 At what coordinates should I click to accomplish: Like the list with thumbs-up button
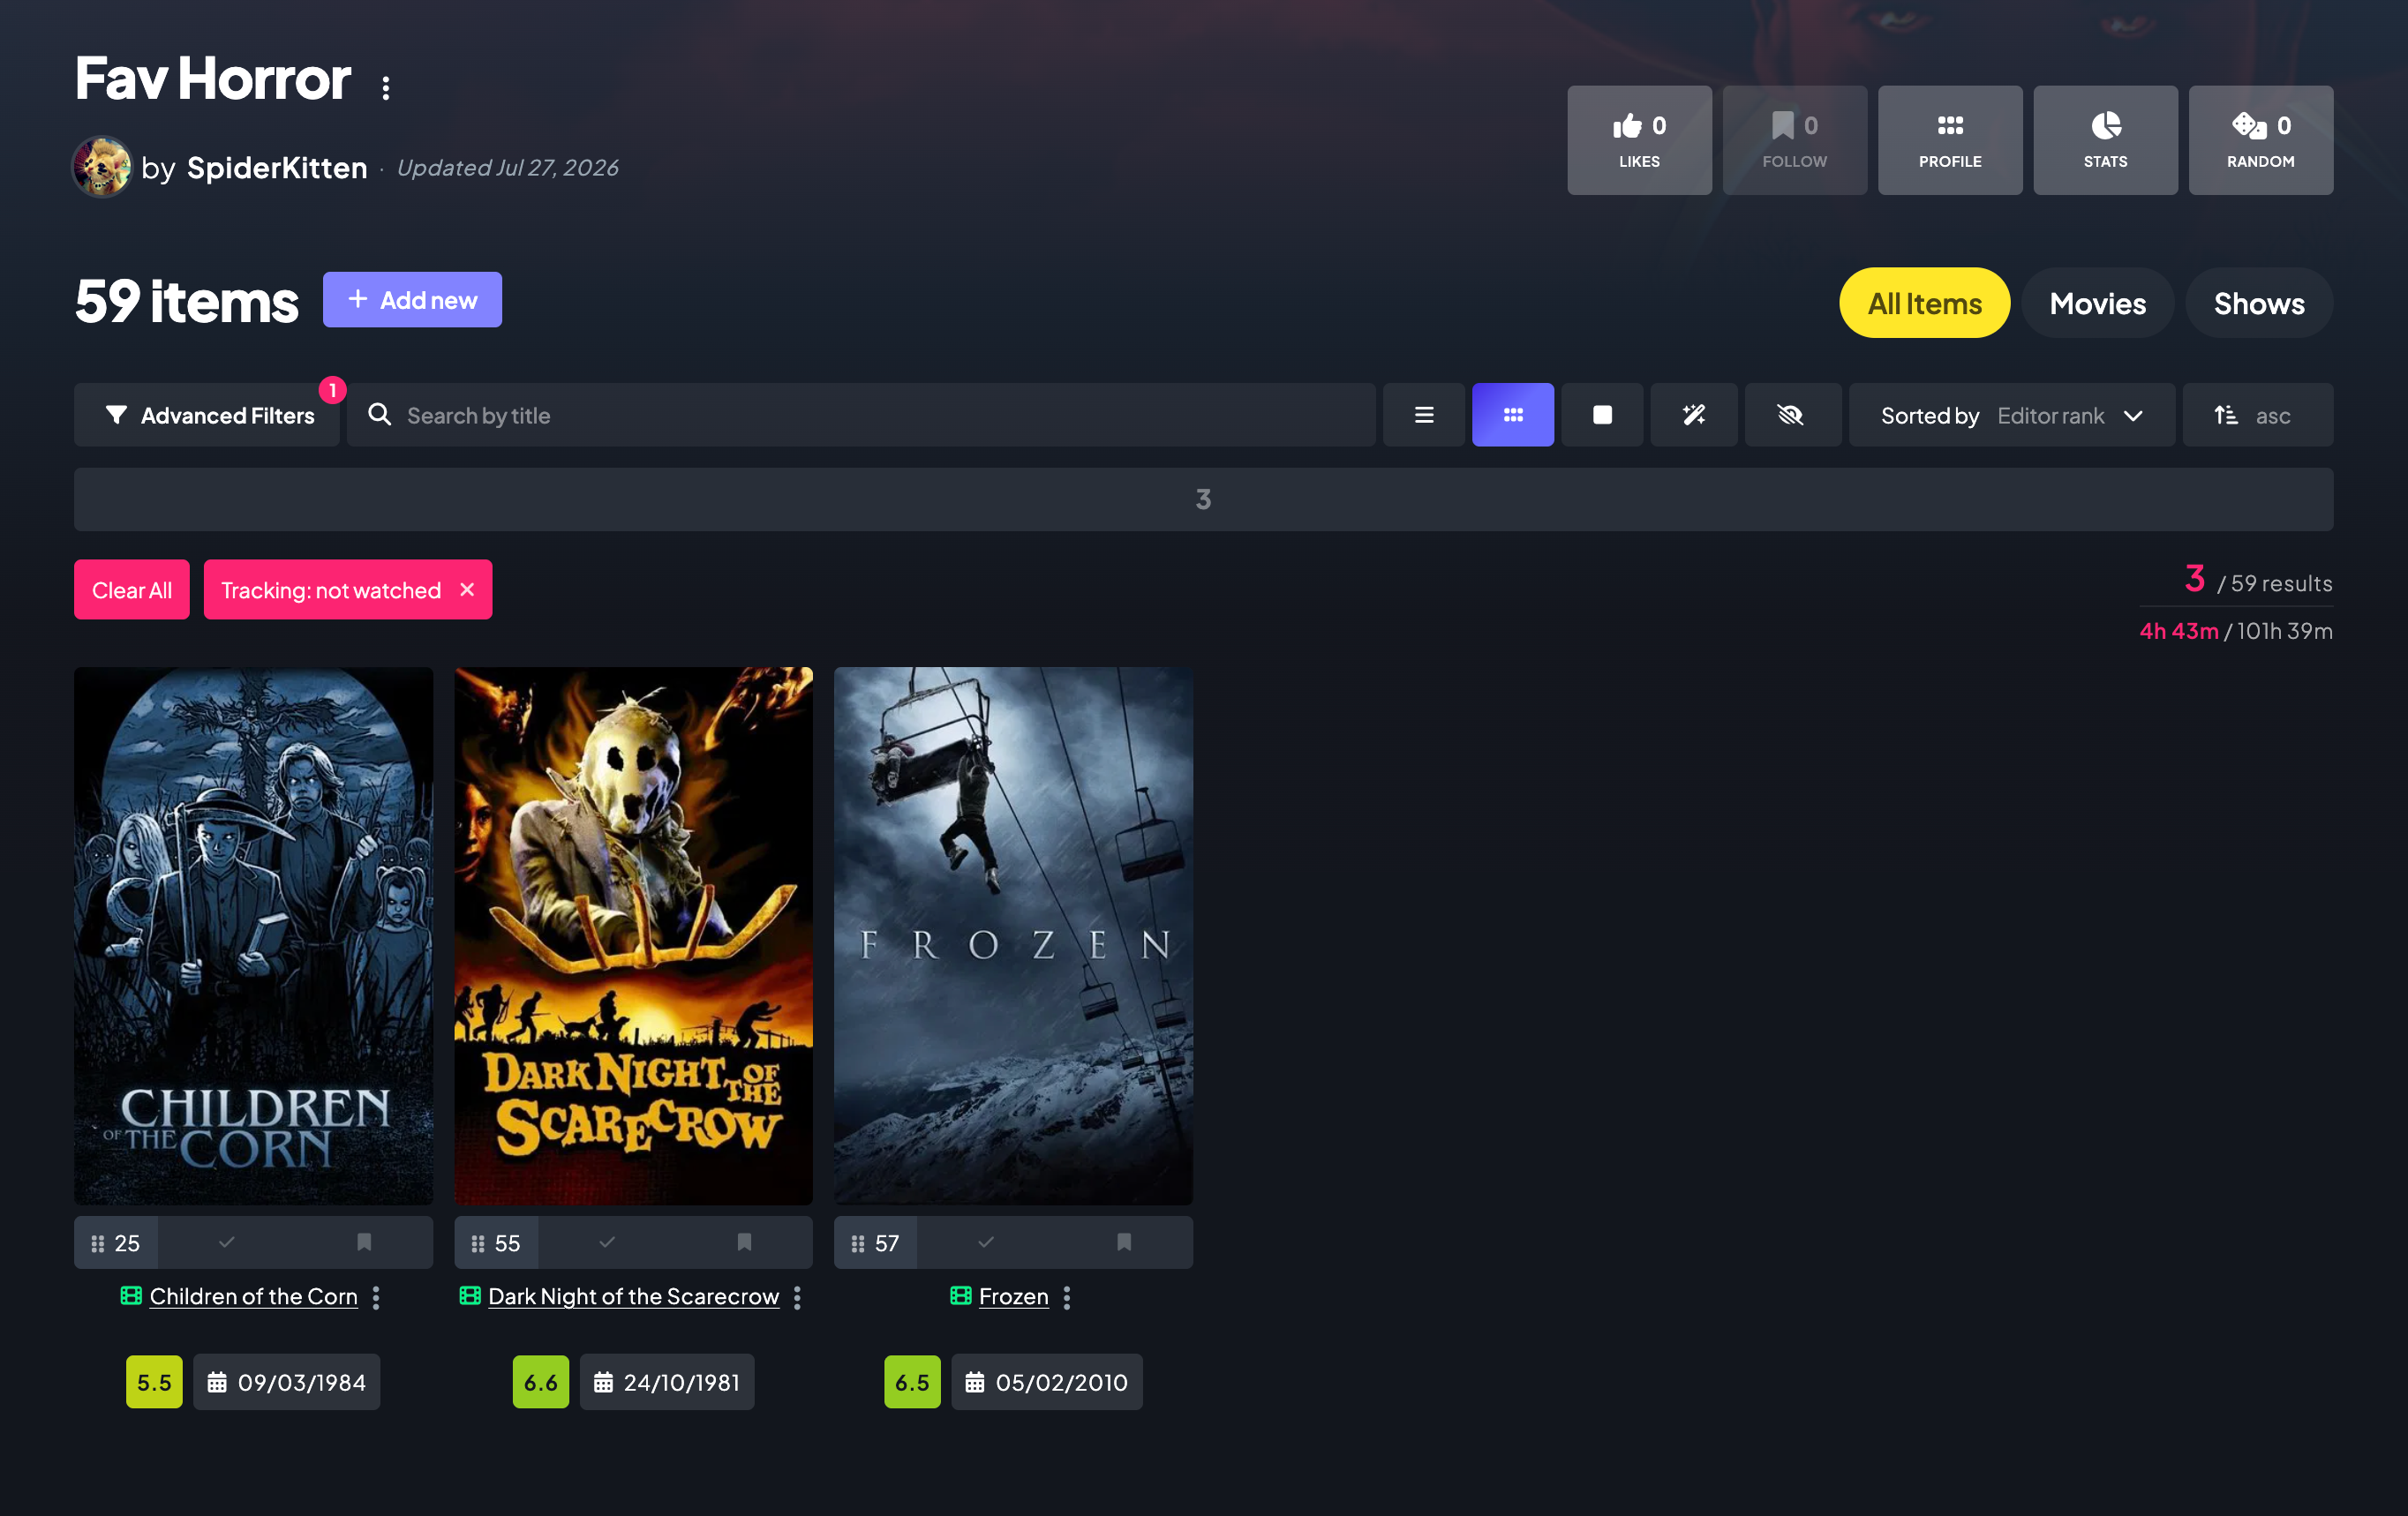(1639, 140)
